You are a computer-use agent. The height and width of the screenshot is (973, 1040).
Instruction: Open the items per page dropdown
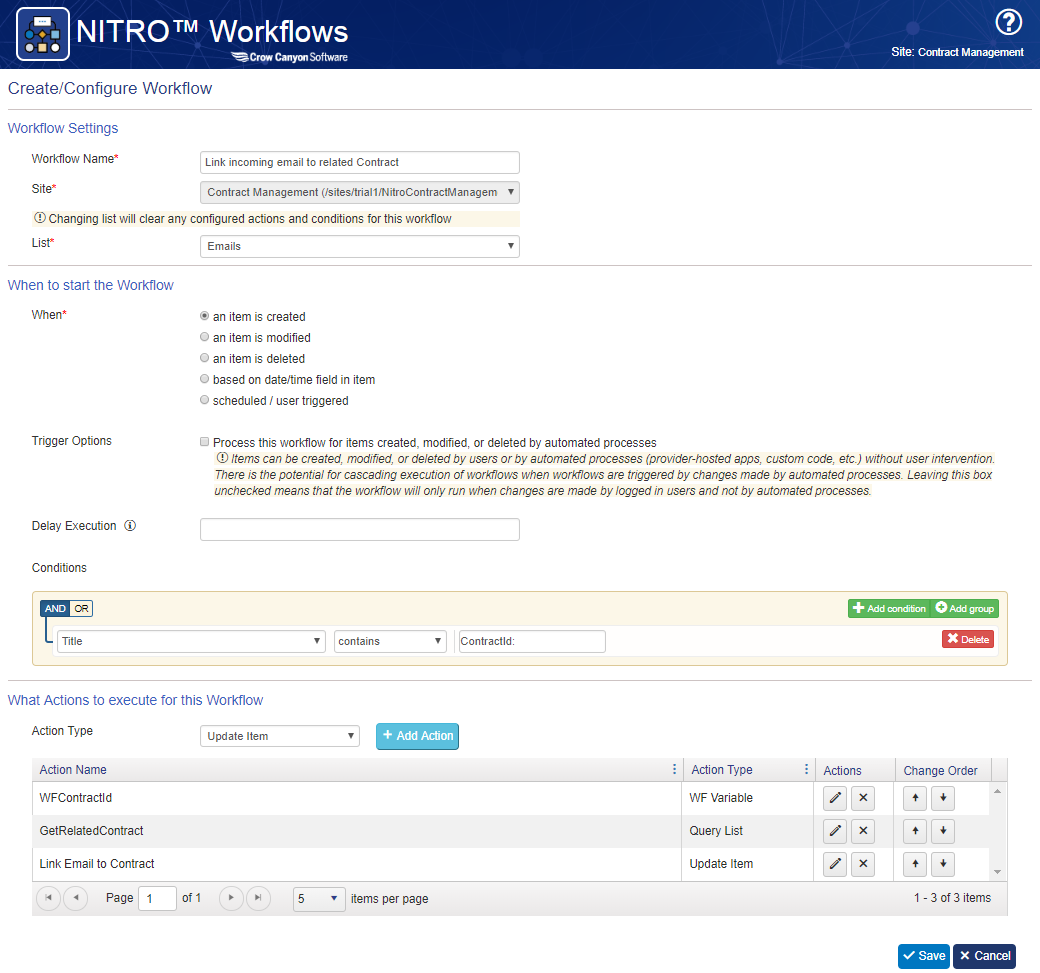click(x=319, y=899)
